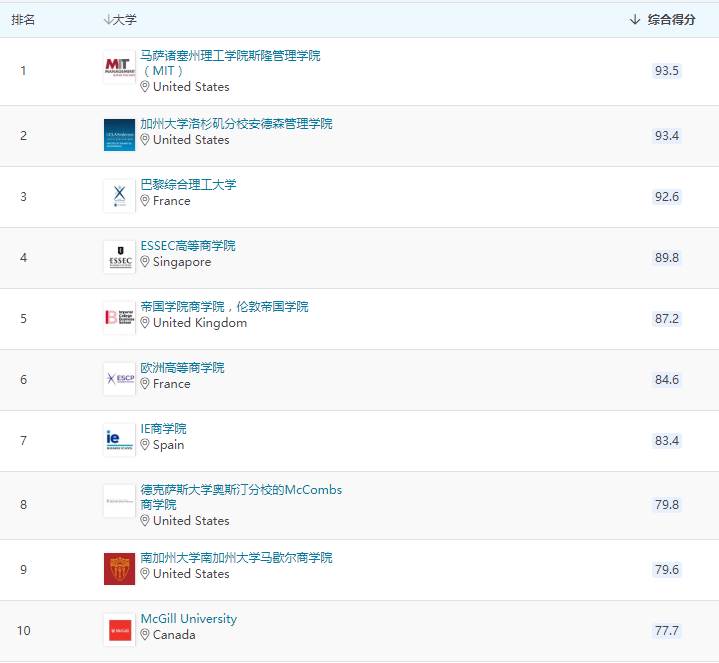Select the ESCP logo icon
This screenshot has width=719, height=663.
119,379
